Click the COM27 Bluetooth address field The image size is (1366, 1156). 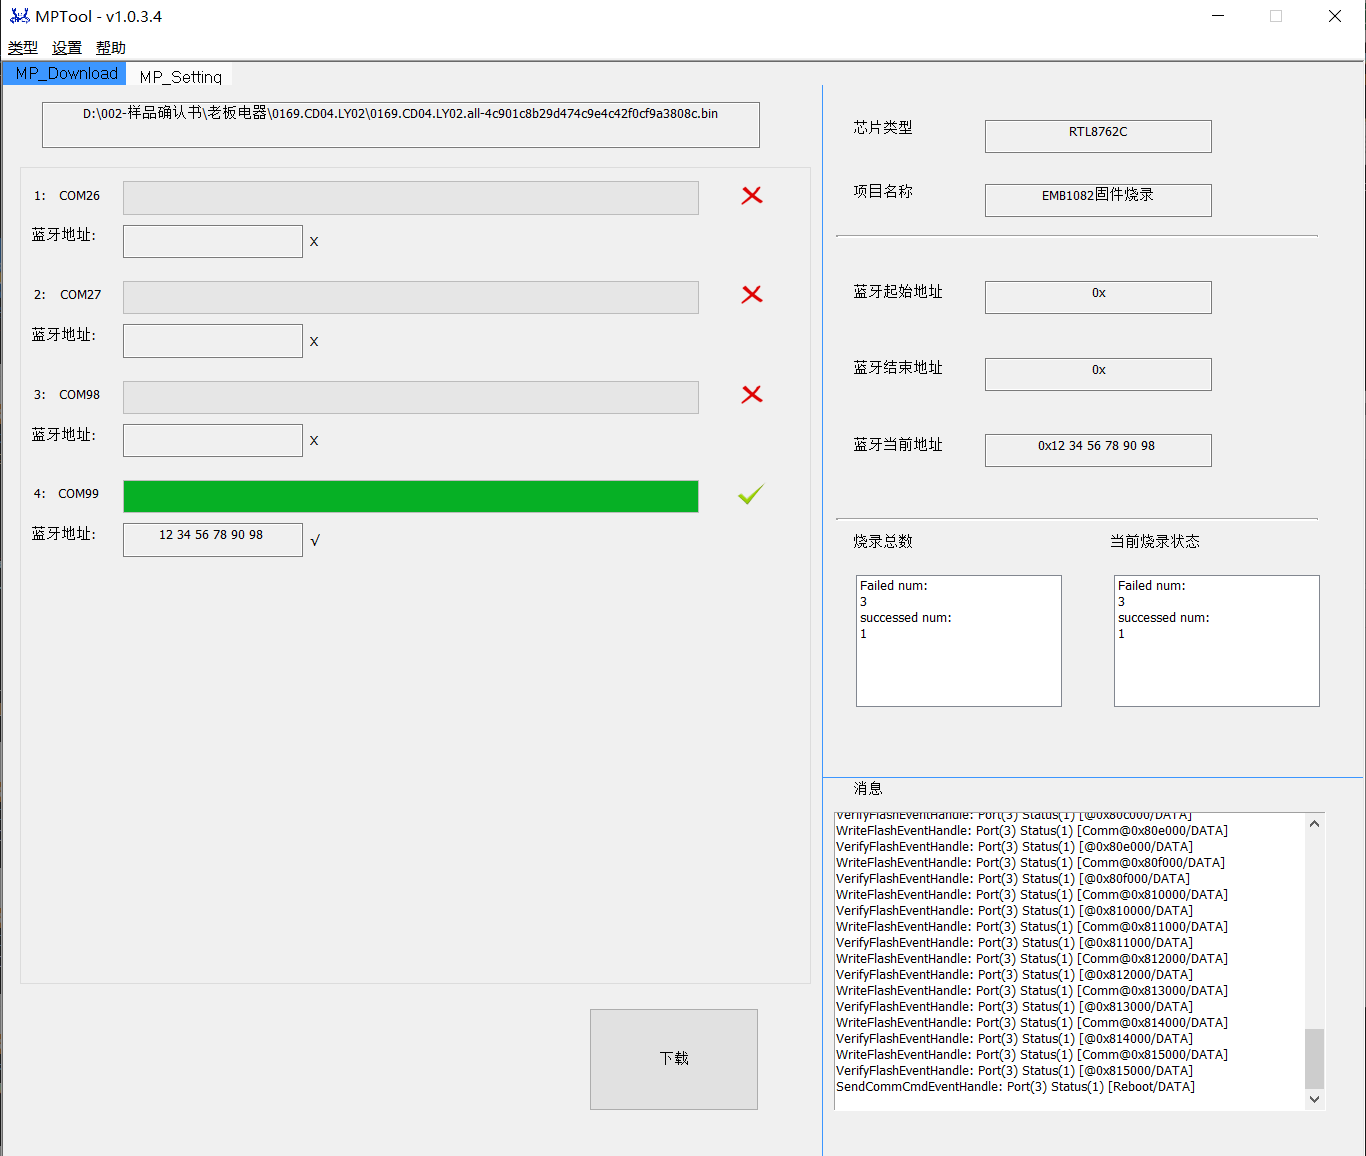click(x=213, y=341)
